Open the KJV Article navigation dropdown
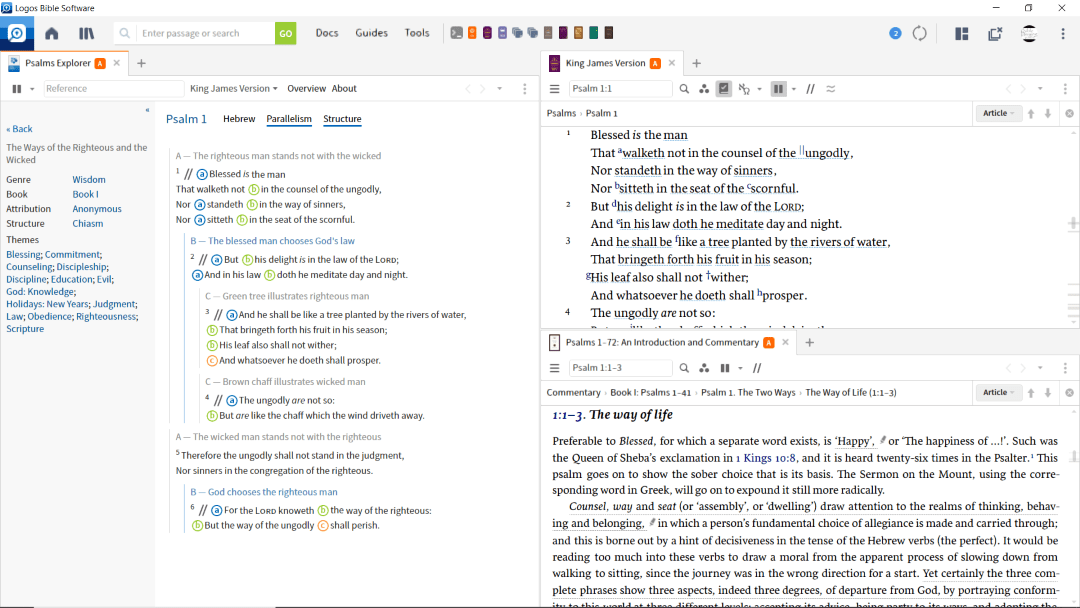 click(x=998, y=114)
